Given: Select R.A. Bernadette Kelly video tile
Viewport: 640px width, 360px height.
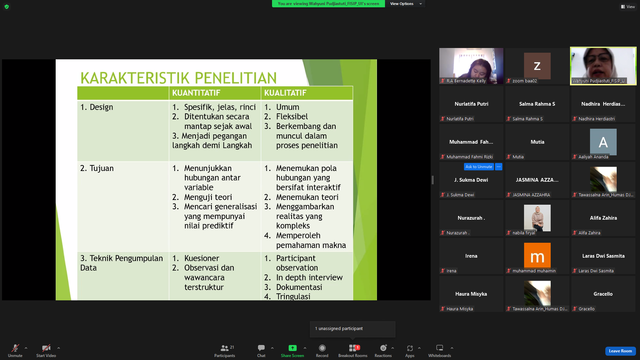Looking at the screenshot, I should click(x=471, y=66).
